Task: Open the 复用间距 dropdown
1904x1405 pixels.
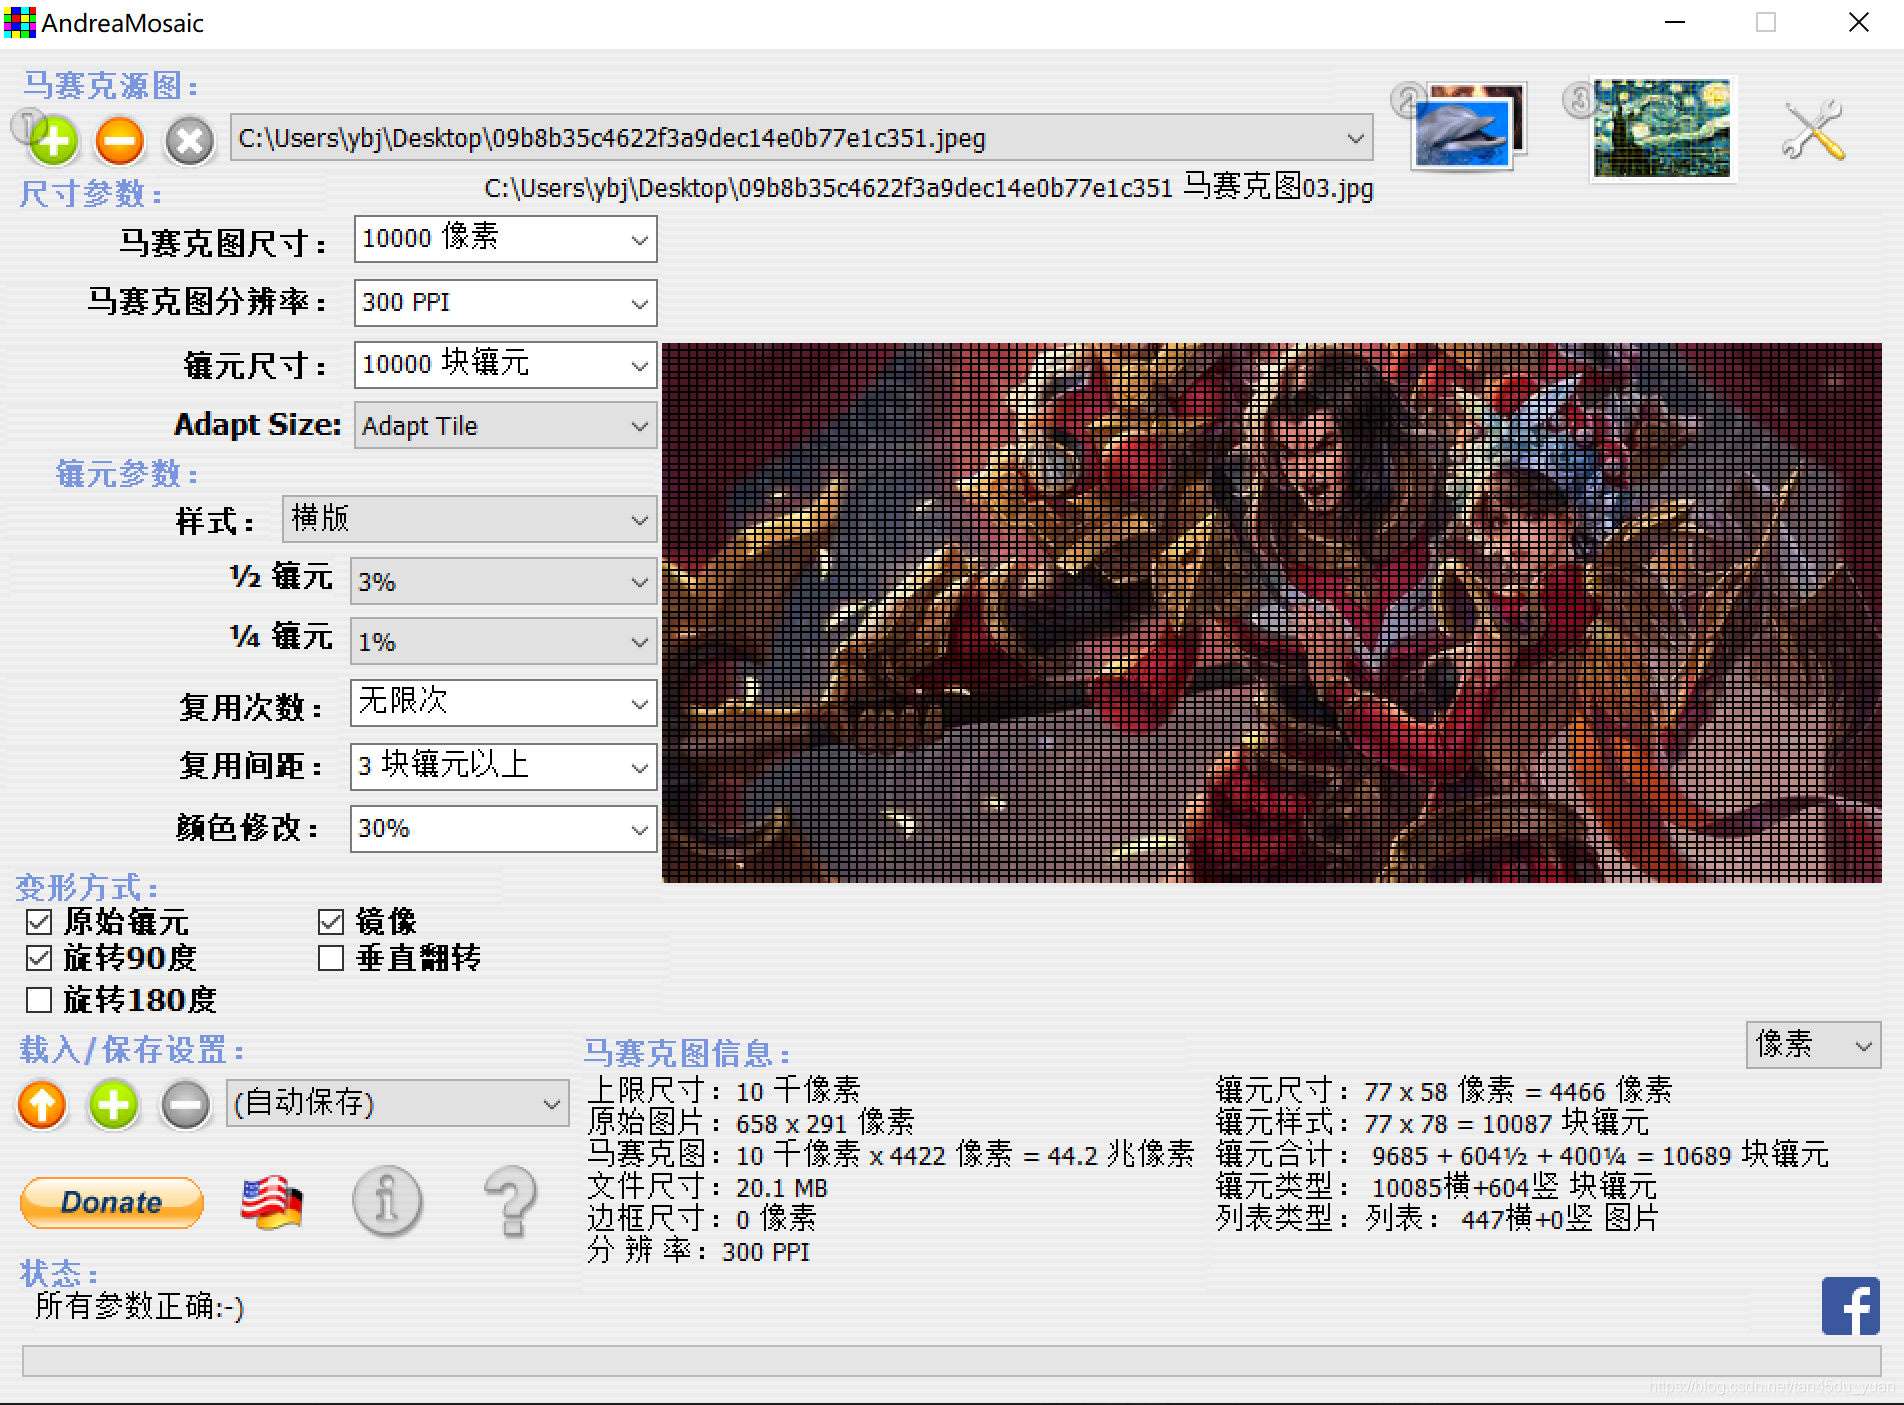Action: (503, 767)
